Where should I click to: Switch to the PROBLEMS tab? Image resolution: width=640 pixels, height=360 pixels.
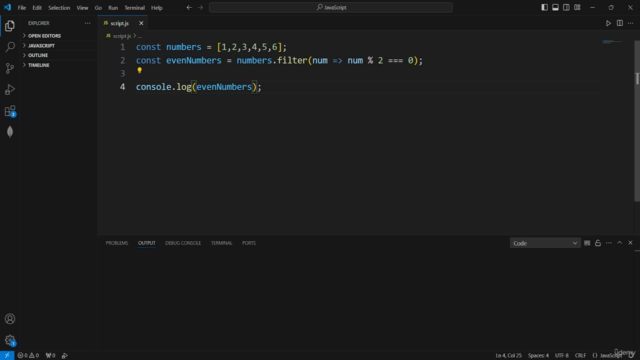coord(117,243)
